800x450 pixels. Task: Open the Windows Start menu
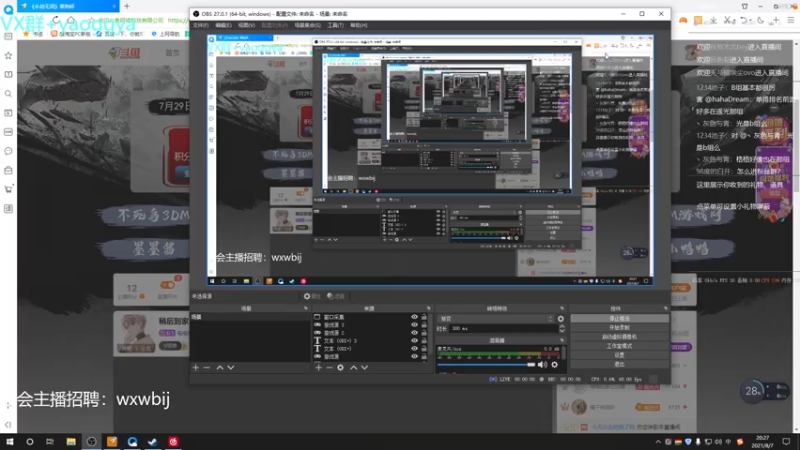10,442
